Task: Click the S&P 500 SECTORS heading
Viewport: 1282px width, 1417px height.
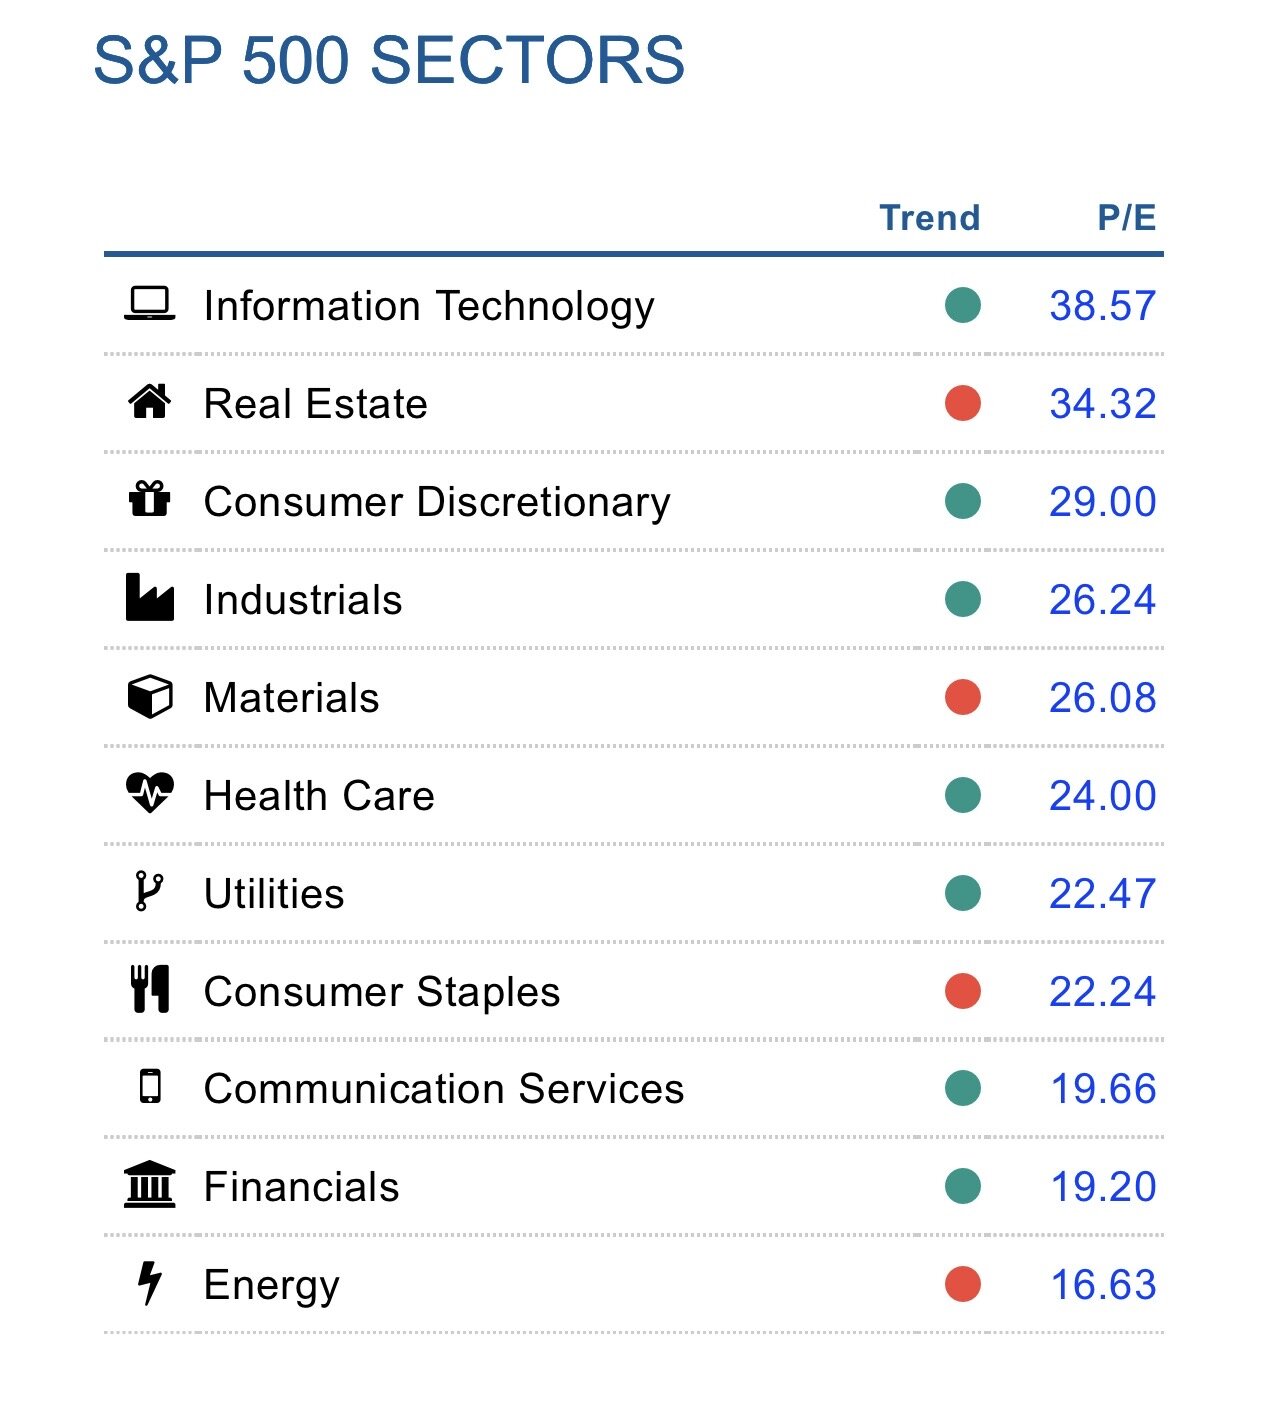Action: pyautogui.click(x=389, y=60)
